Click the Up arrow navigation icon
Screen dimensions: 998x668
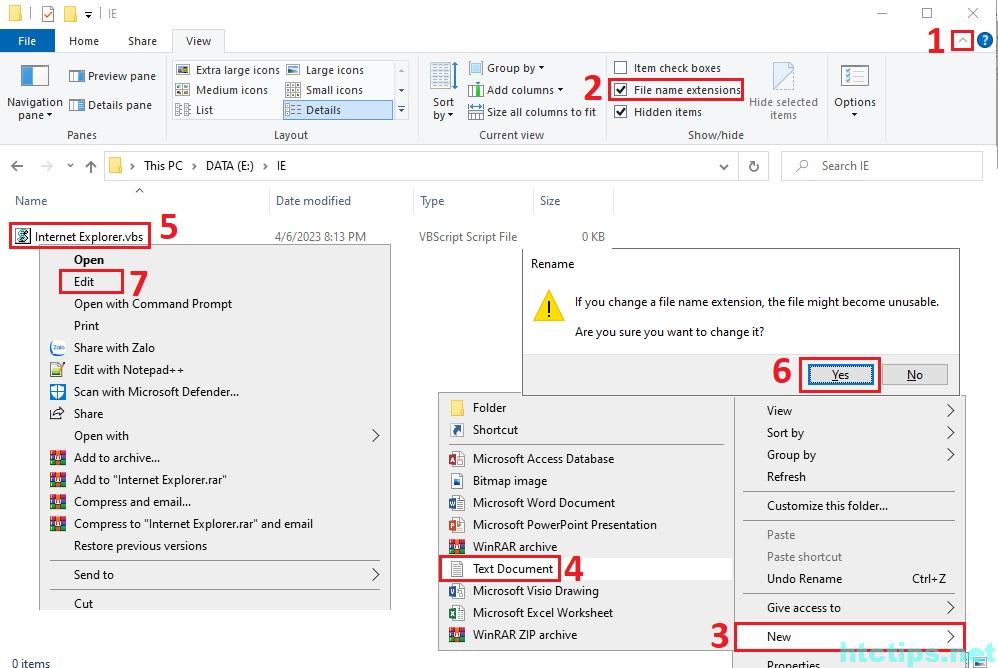(x=91, y=166)
